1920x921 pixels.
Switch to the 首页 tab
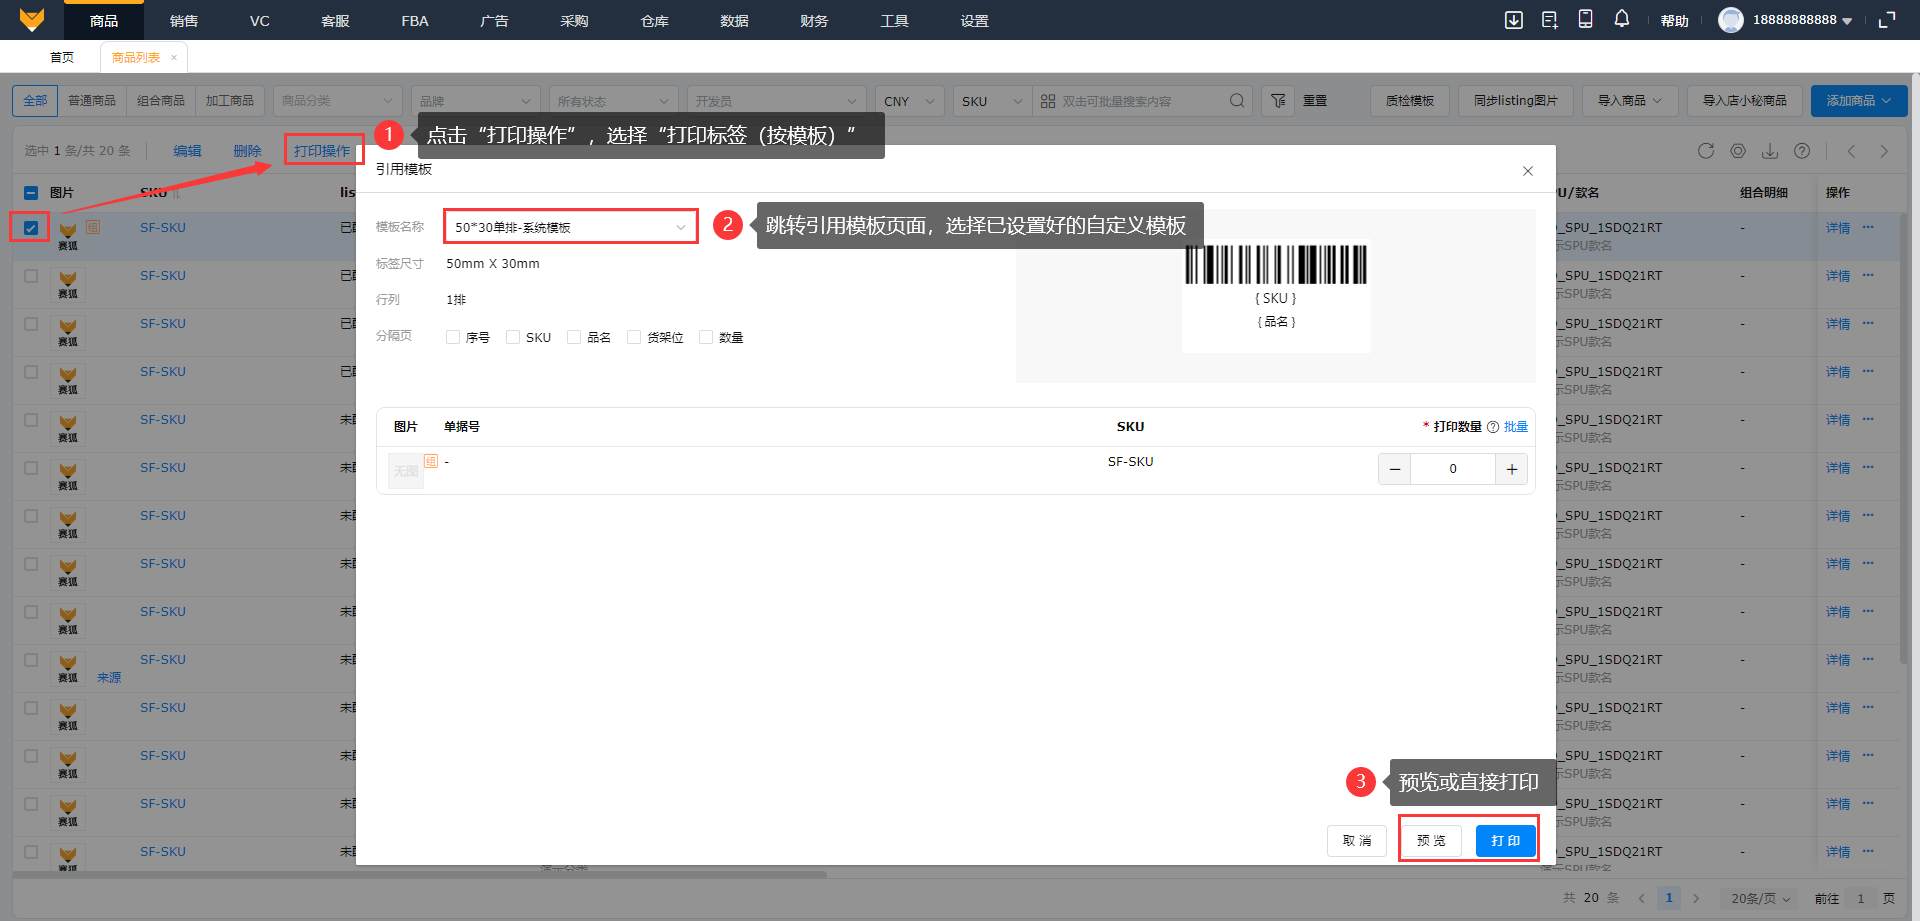click(x=62, y=58)
